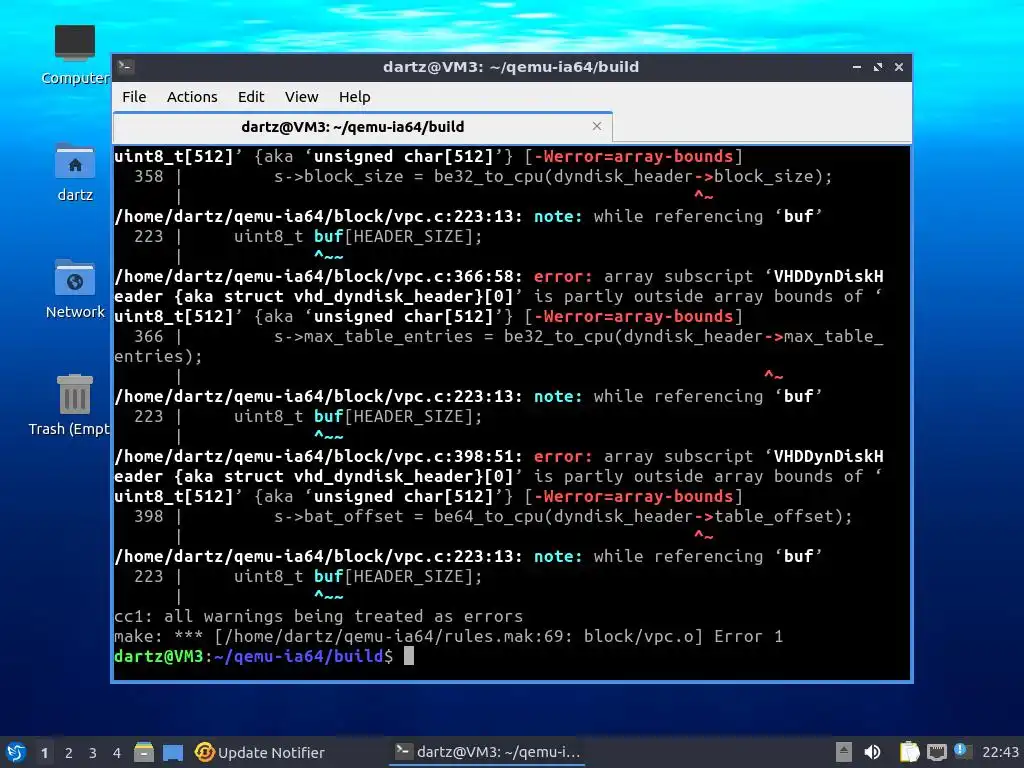Click the removable media eject tray icon
Image resolution: width=1024 pixels, height=768 pixels.
pyautogui.click(x=844, y=752)
